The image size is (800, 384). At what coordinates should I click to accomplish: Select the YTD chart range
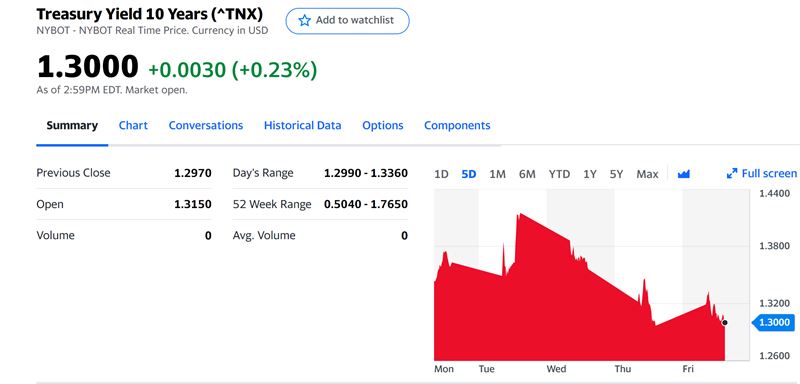coord(559,174)
